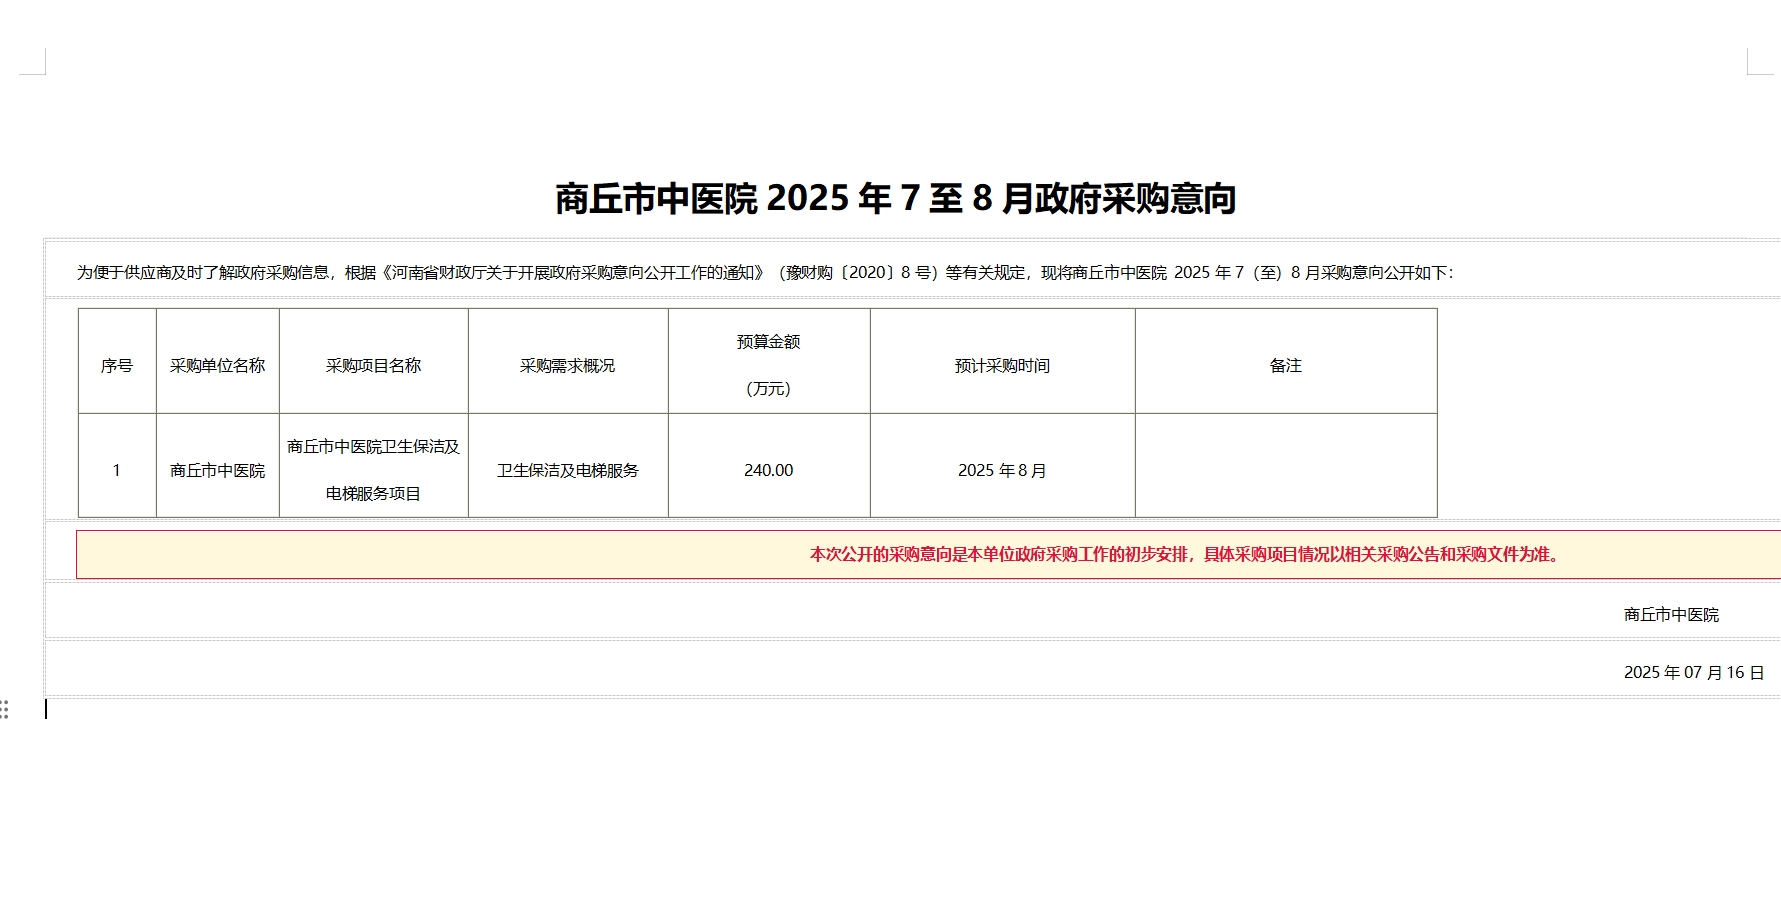Select the 序号 table header cell
The width and height of the screenshot is (1781, 912).
pyautogui.click(x=116, y=366)
